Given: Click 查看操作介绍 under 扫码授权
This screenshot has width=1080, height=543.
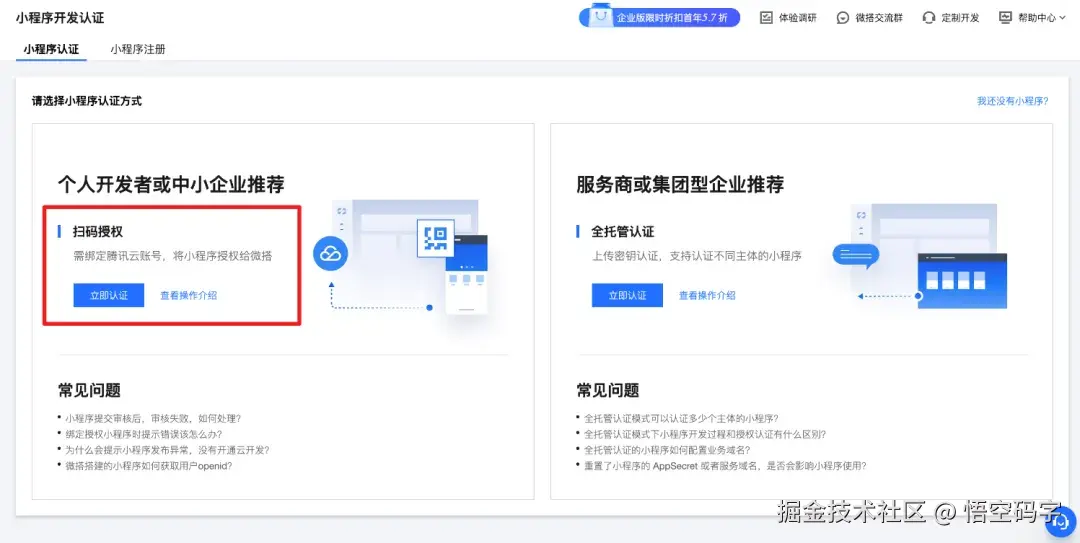Looking at the screenshot, I should coord(189,295).
